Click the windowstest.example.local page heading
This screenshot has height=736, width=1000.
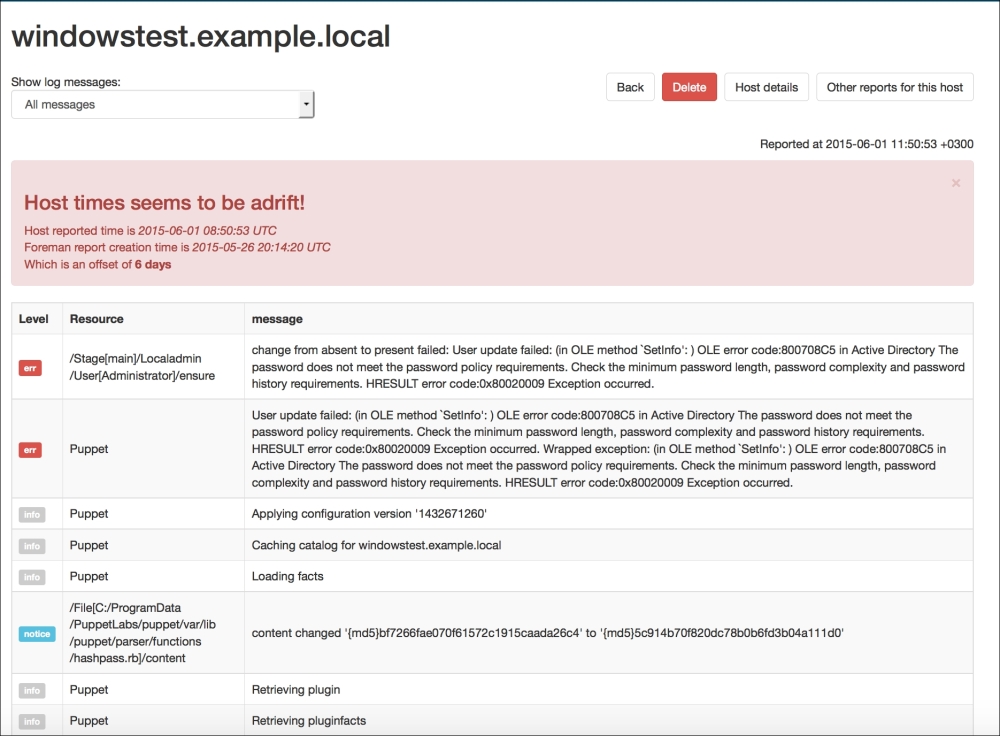coord(200,37)
